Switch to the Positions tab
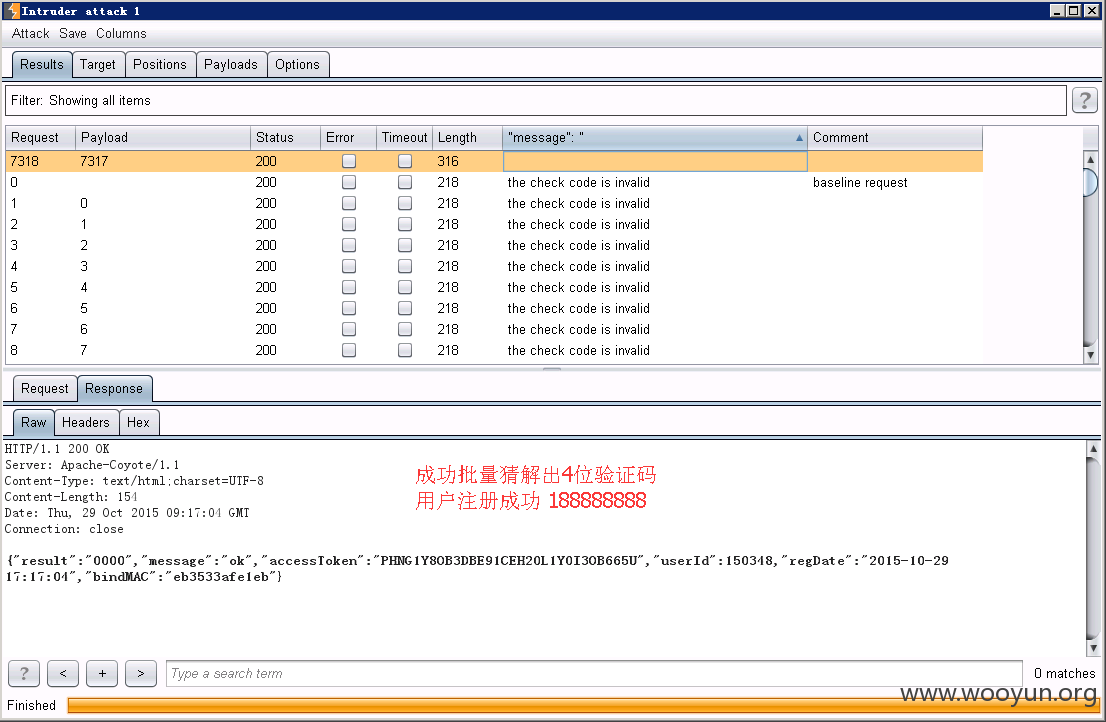This screenshot has height=722, width=1106. tap(160, 64)
